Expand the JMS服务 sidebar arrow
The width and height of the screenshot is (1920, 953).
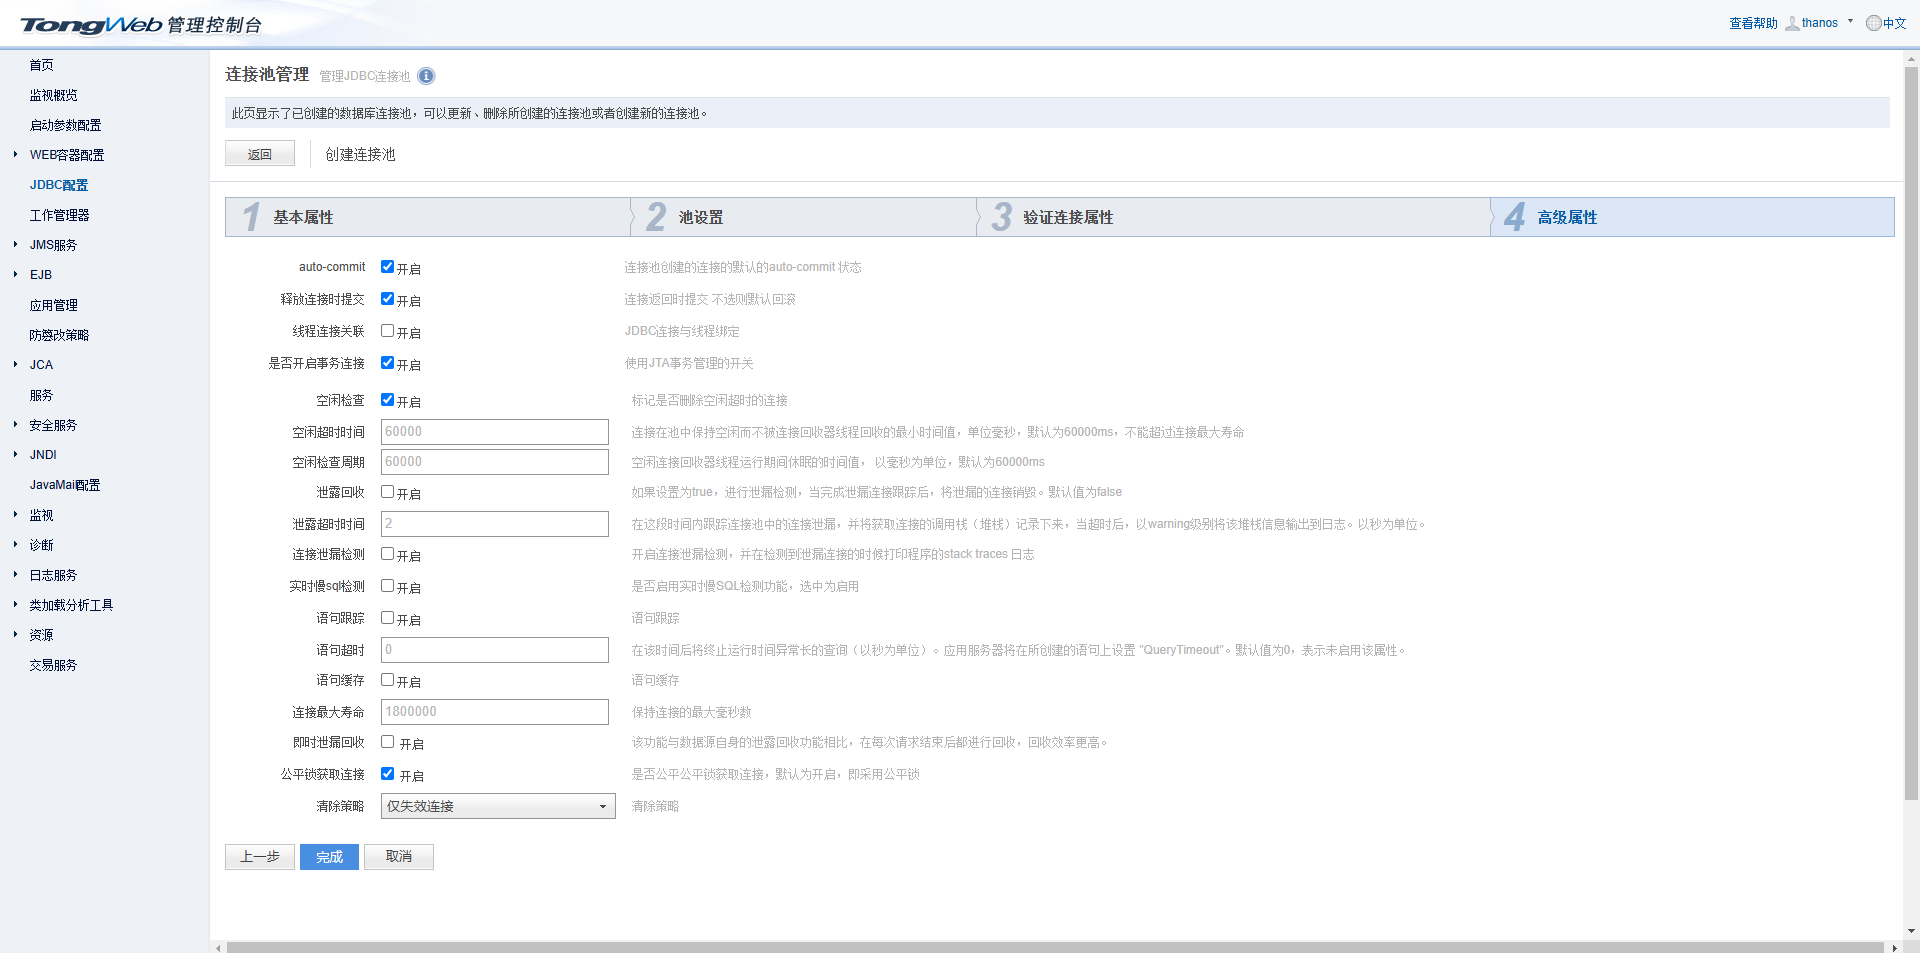click(15, 245)
